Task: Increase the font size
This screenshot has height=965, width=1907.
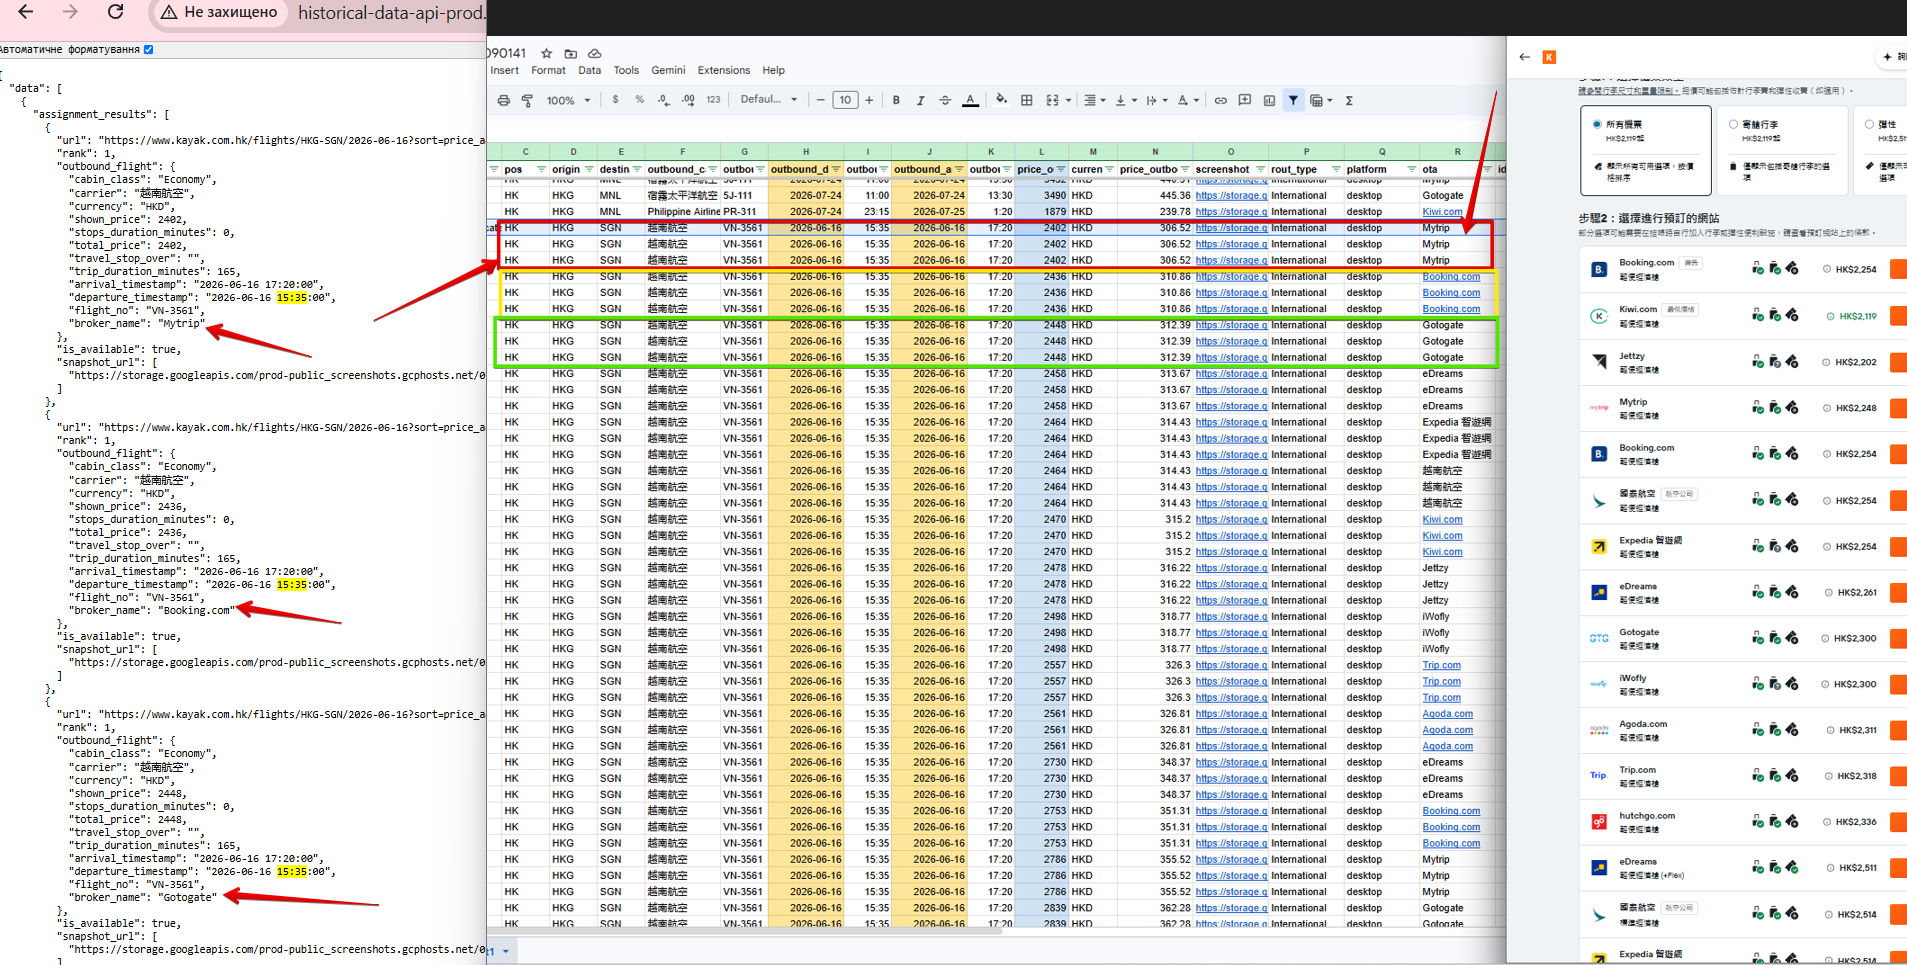Action: click(x=869, y=100)
